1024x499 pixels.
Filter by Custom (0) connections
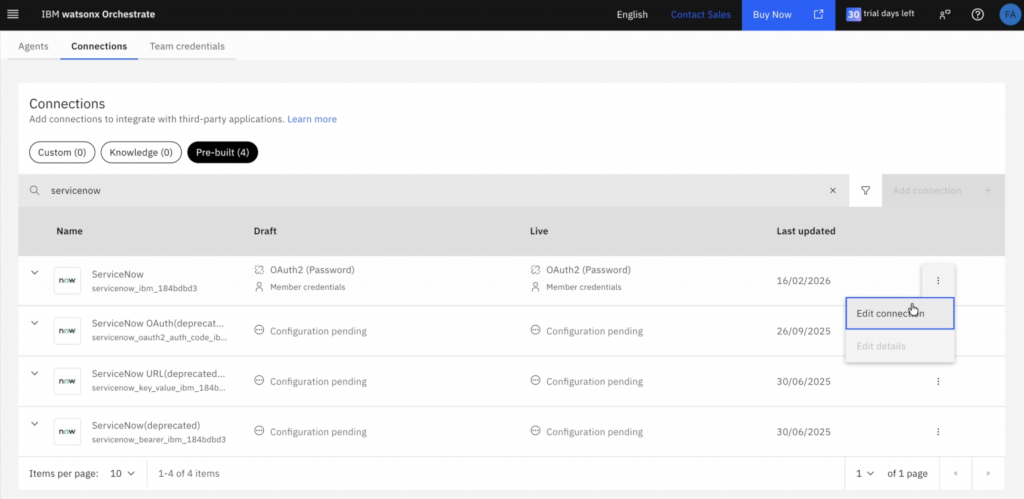coord(62,152)
